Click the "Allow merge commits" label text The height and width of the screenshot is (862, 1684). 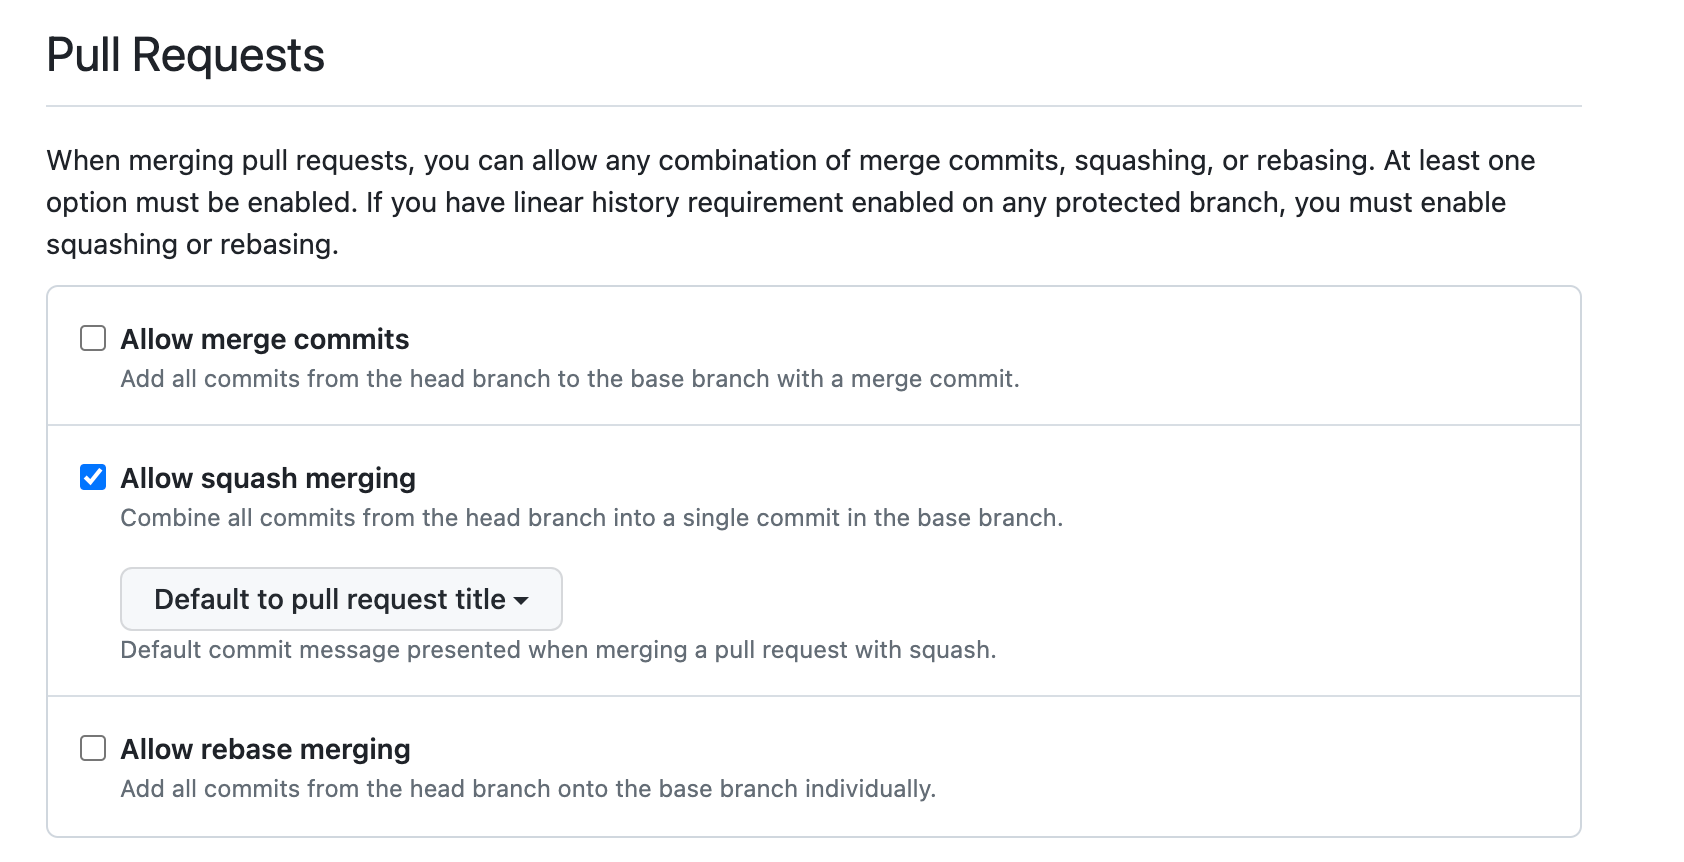265,340
